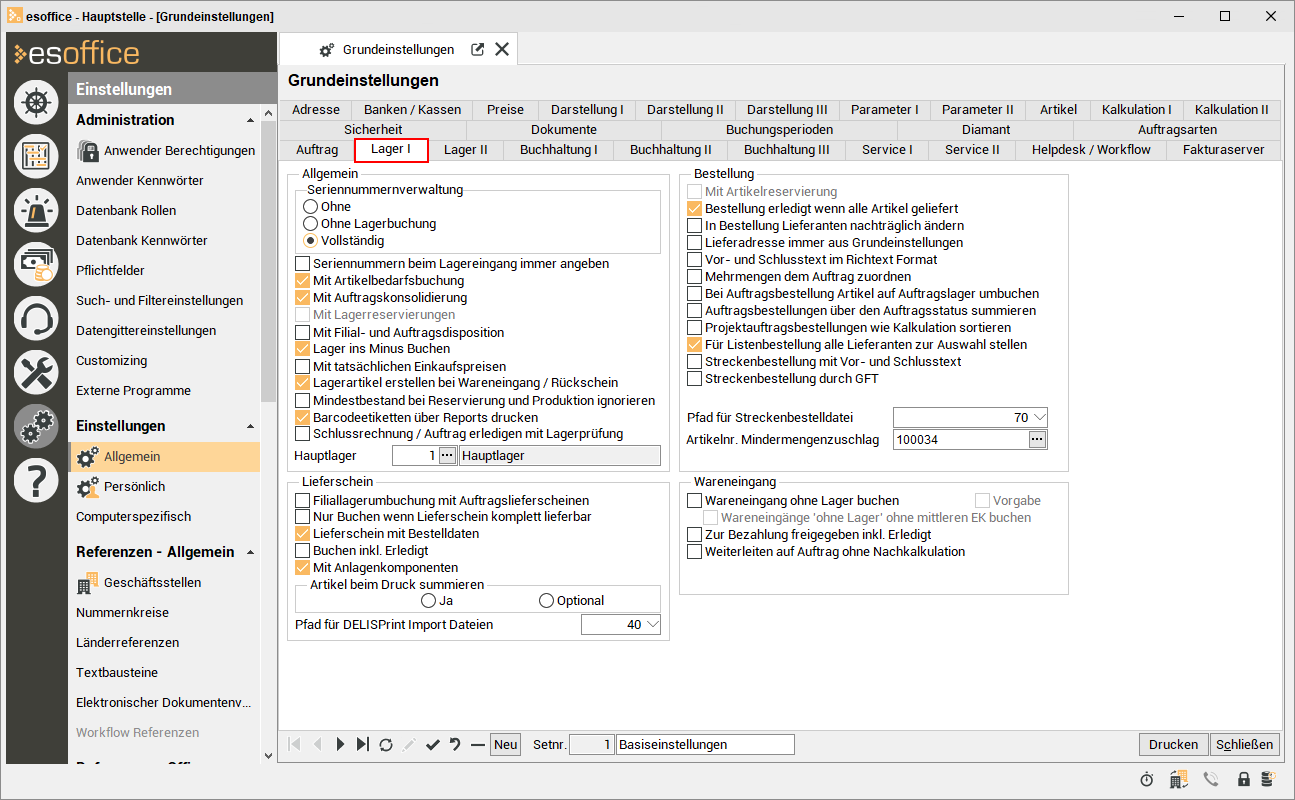Open the Helpdesk / Workflow tab

point(1091,150)
